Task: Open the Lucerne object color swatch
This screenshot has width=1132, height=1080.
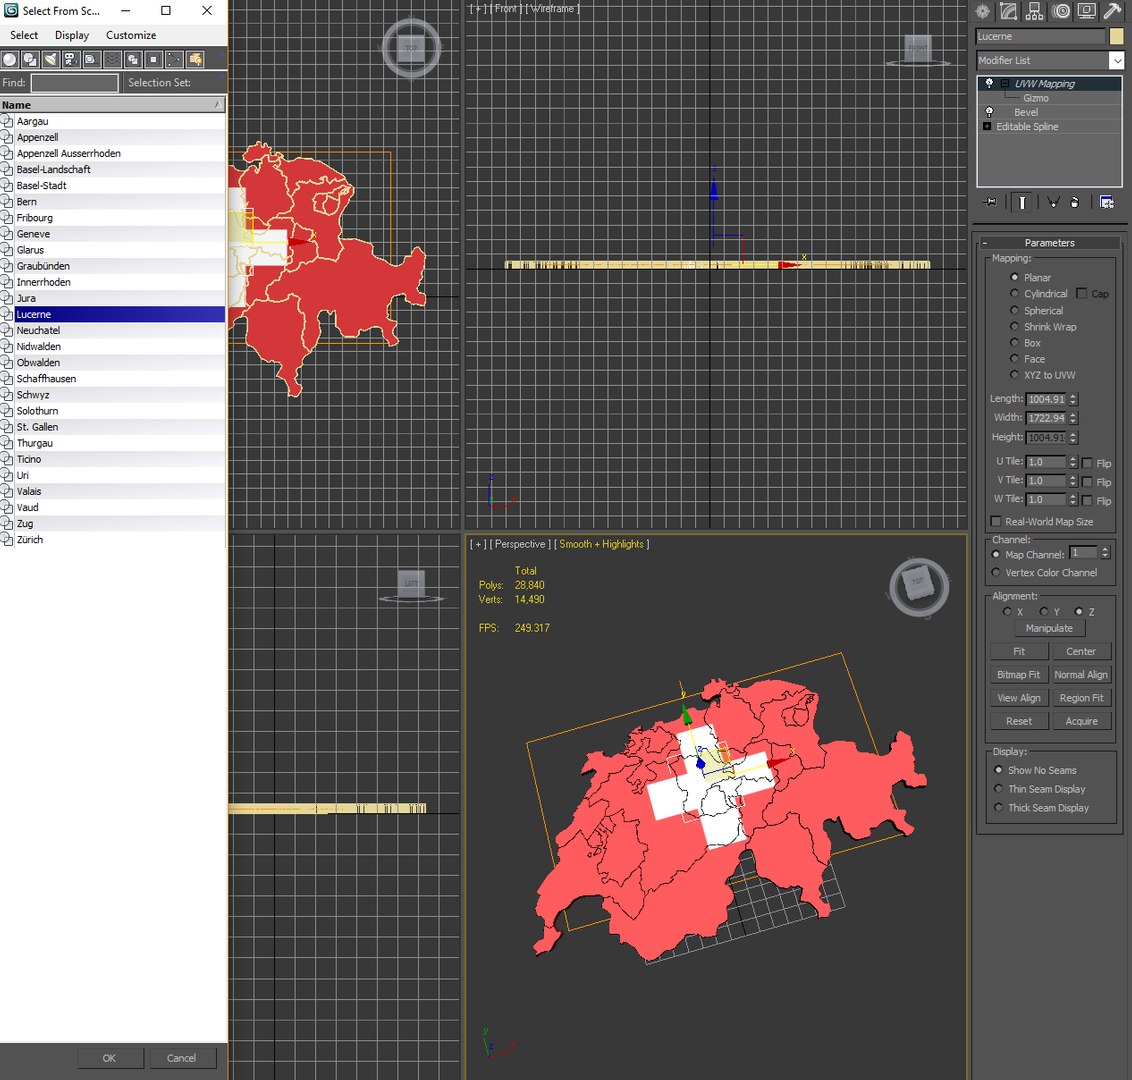Action: [1116, 36]
